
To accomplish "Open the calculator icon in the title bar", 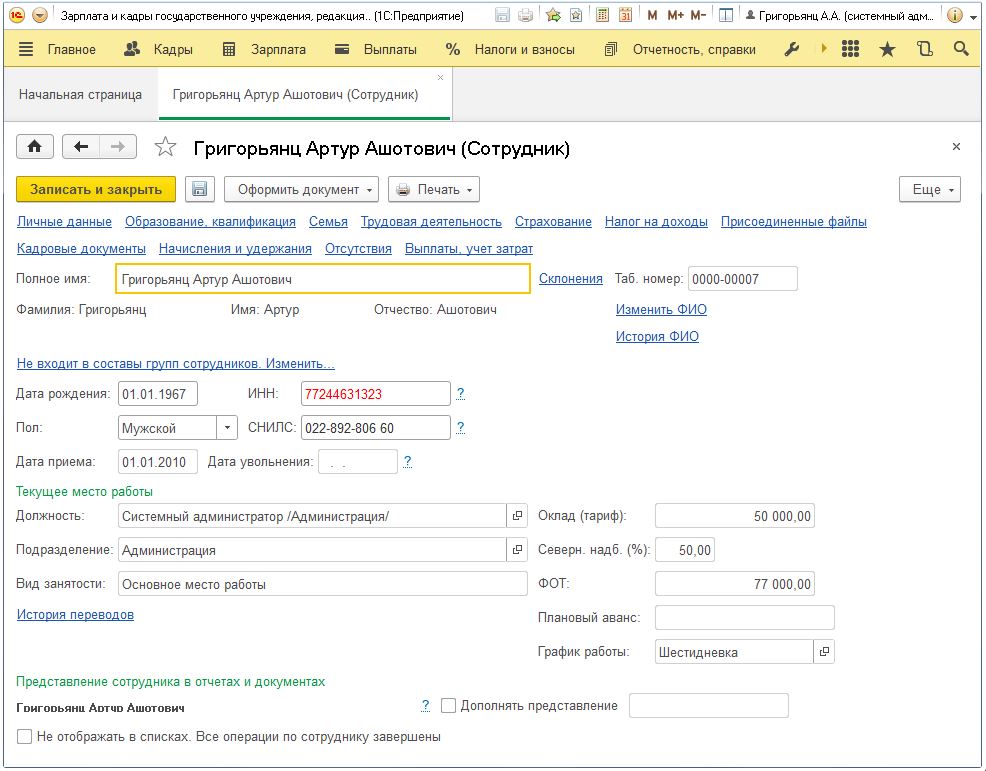I will click(x=600, y=16).
